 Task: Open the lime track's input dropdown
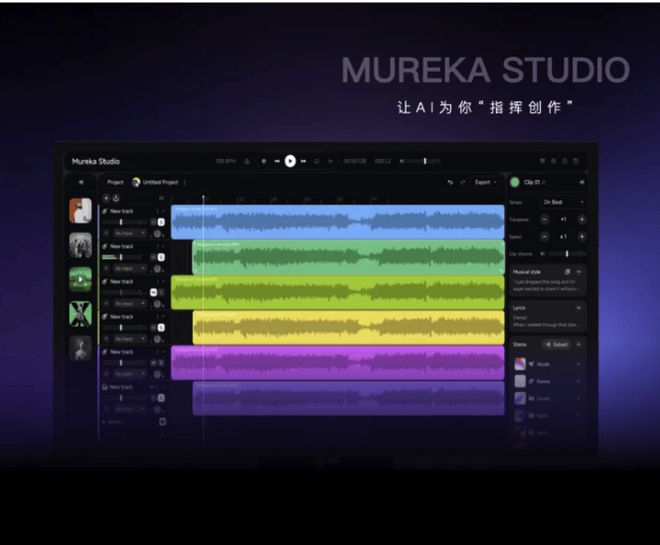click(130, 303)
